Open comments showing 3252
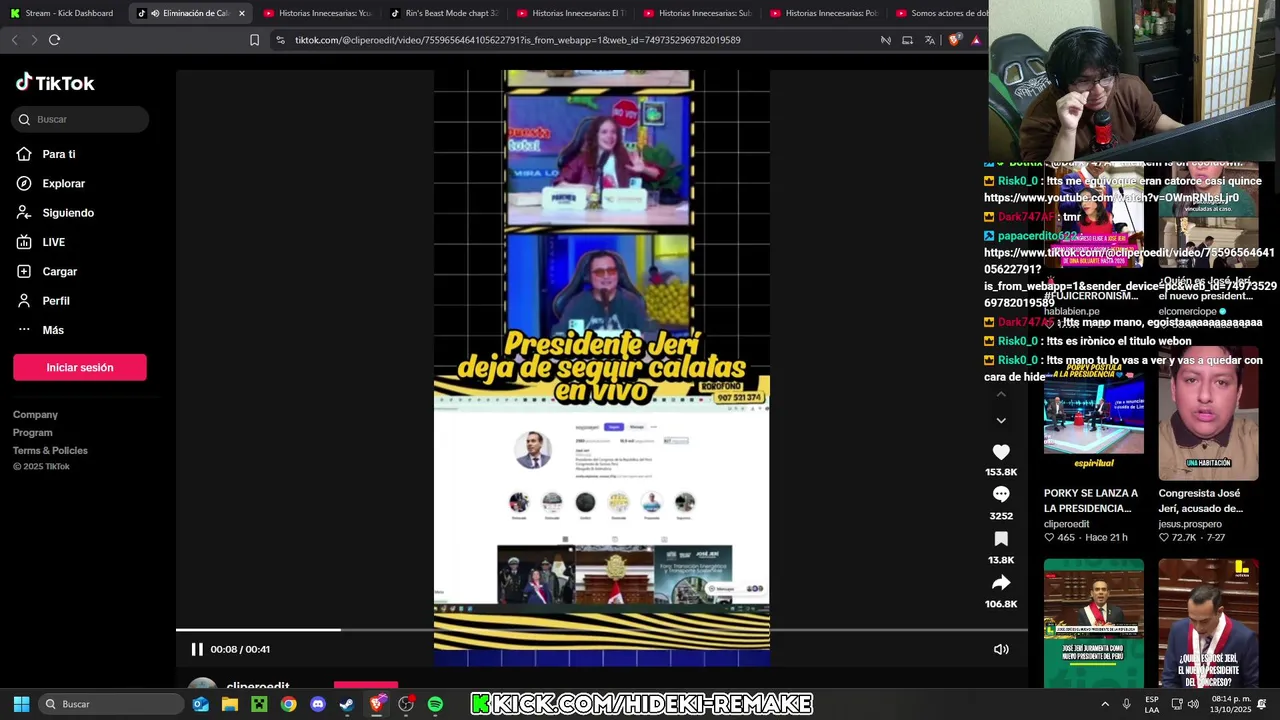This screenshot has height=720, width=1280. [x=1001, y=495]
